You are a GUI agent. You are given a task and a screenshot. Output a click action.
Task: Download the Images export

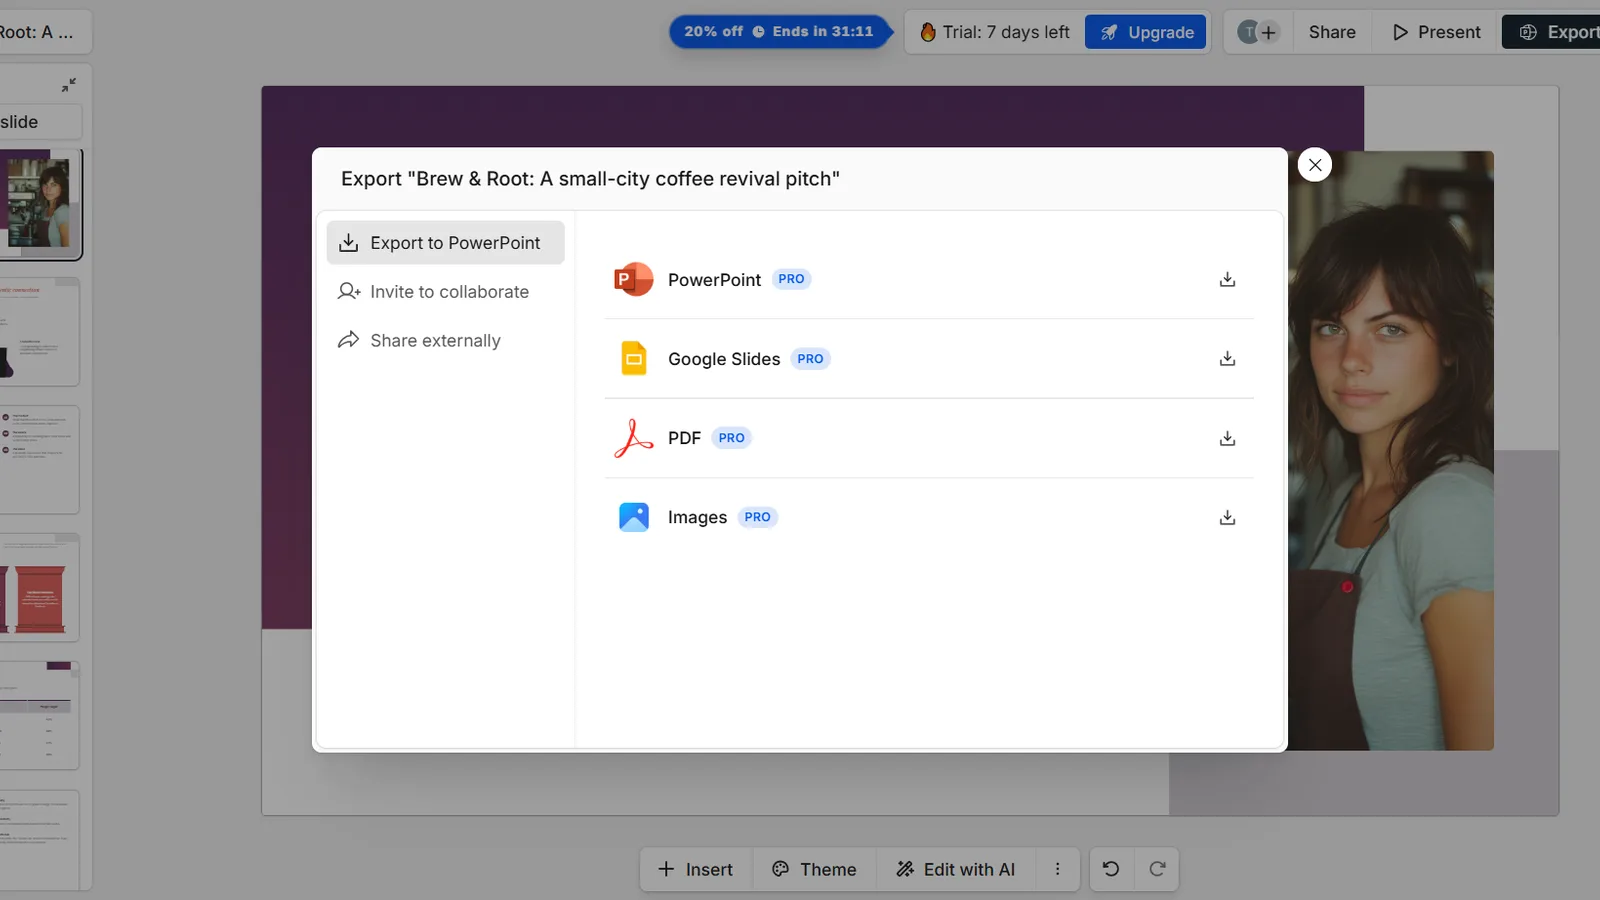point(1227,517)
